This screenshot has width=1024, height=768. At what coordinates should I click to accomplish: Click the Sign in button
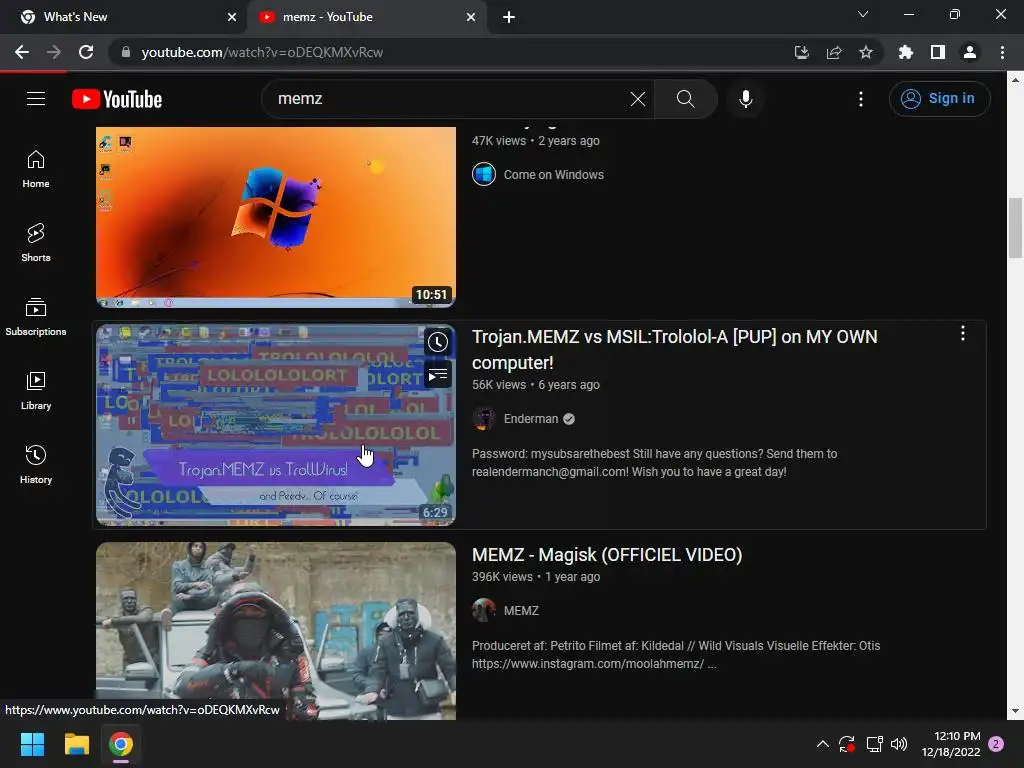[939, 99]
